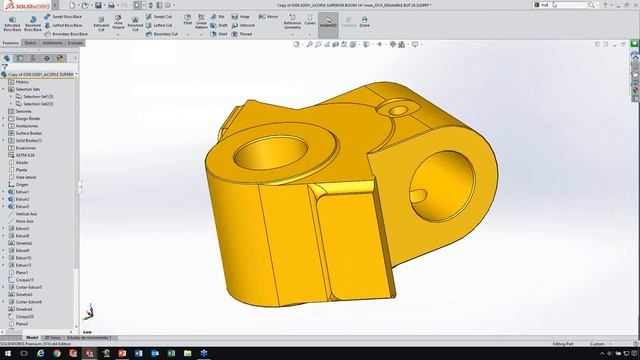Image resolution: width=640 pixels, height=360 pixels.
Task: Switch to the Evaluate tab
Action: pos(75,43)
